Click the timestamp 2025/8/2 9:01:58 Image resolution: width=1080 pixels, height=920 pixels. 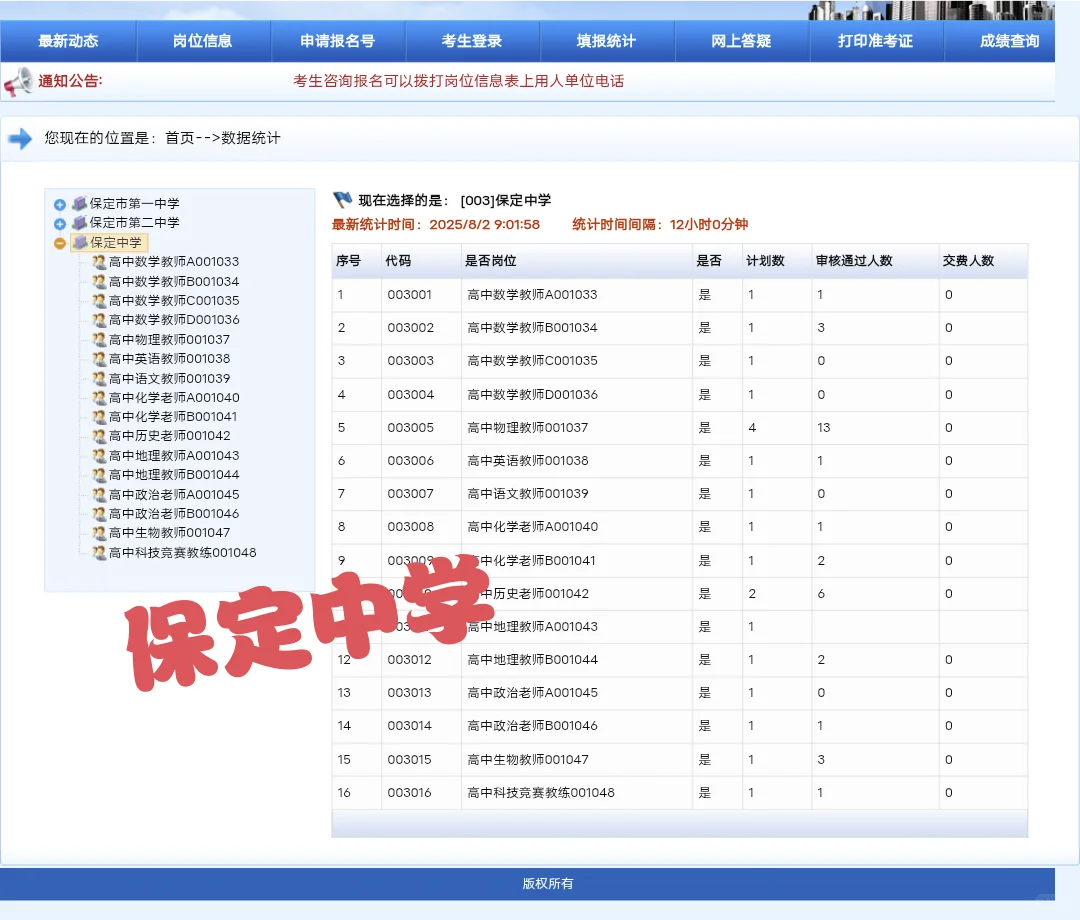coord(484,224)
